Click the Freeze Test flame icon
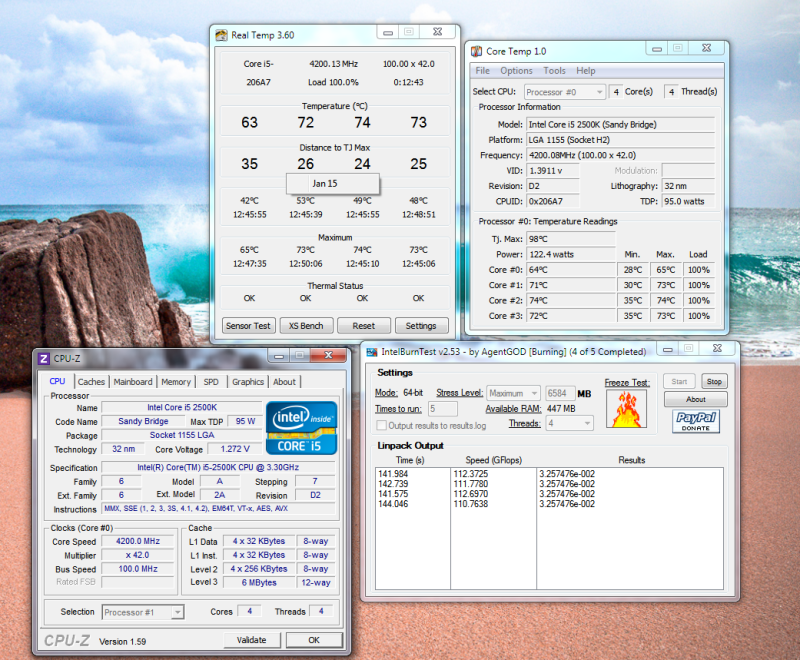This screenshot has width=800, height=660. pyautogui.click(x=627, y=409)
